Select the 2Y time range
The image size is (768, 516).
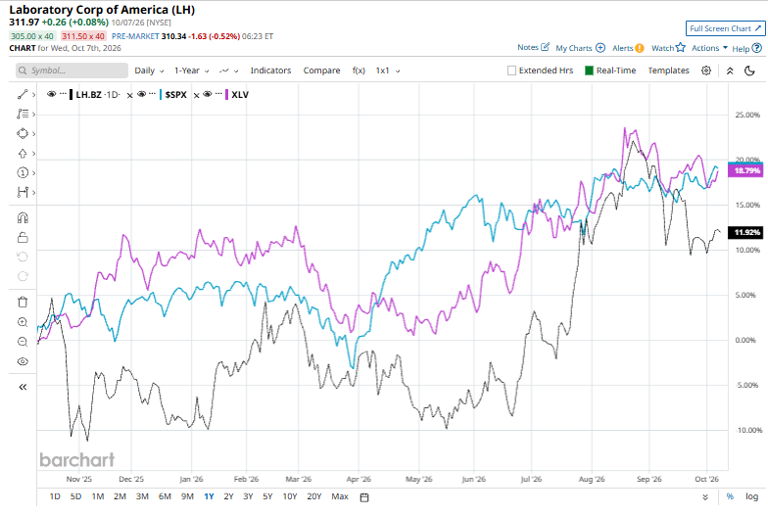[x=228, y=496]
